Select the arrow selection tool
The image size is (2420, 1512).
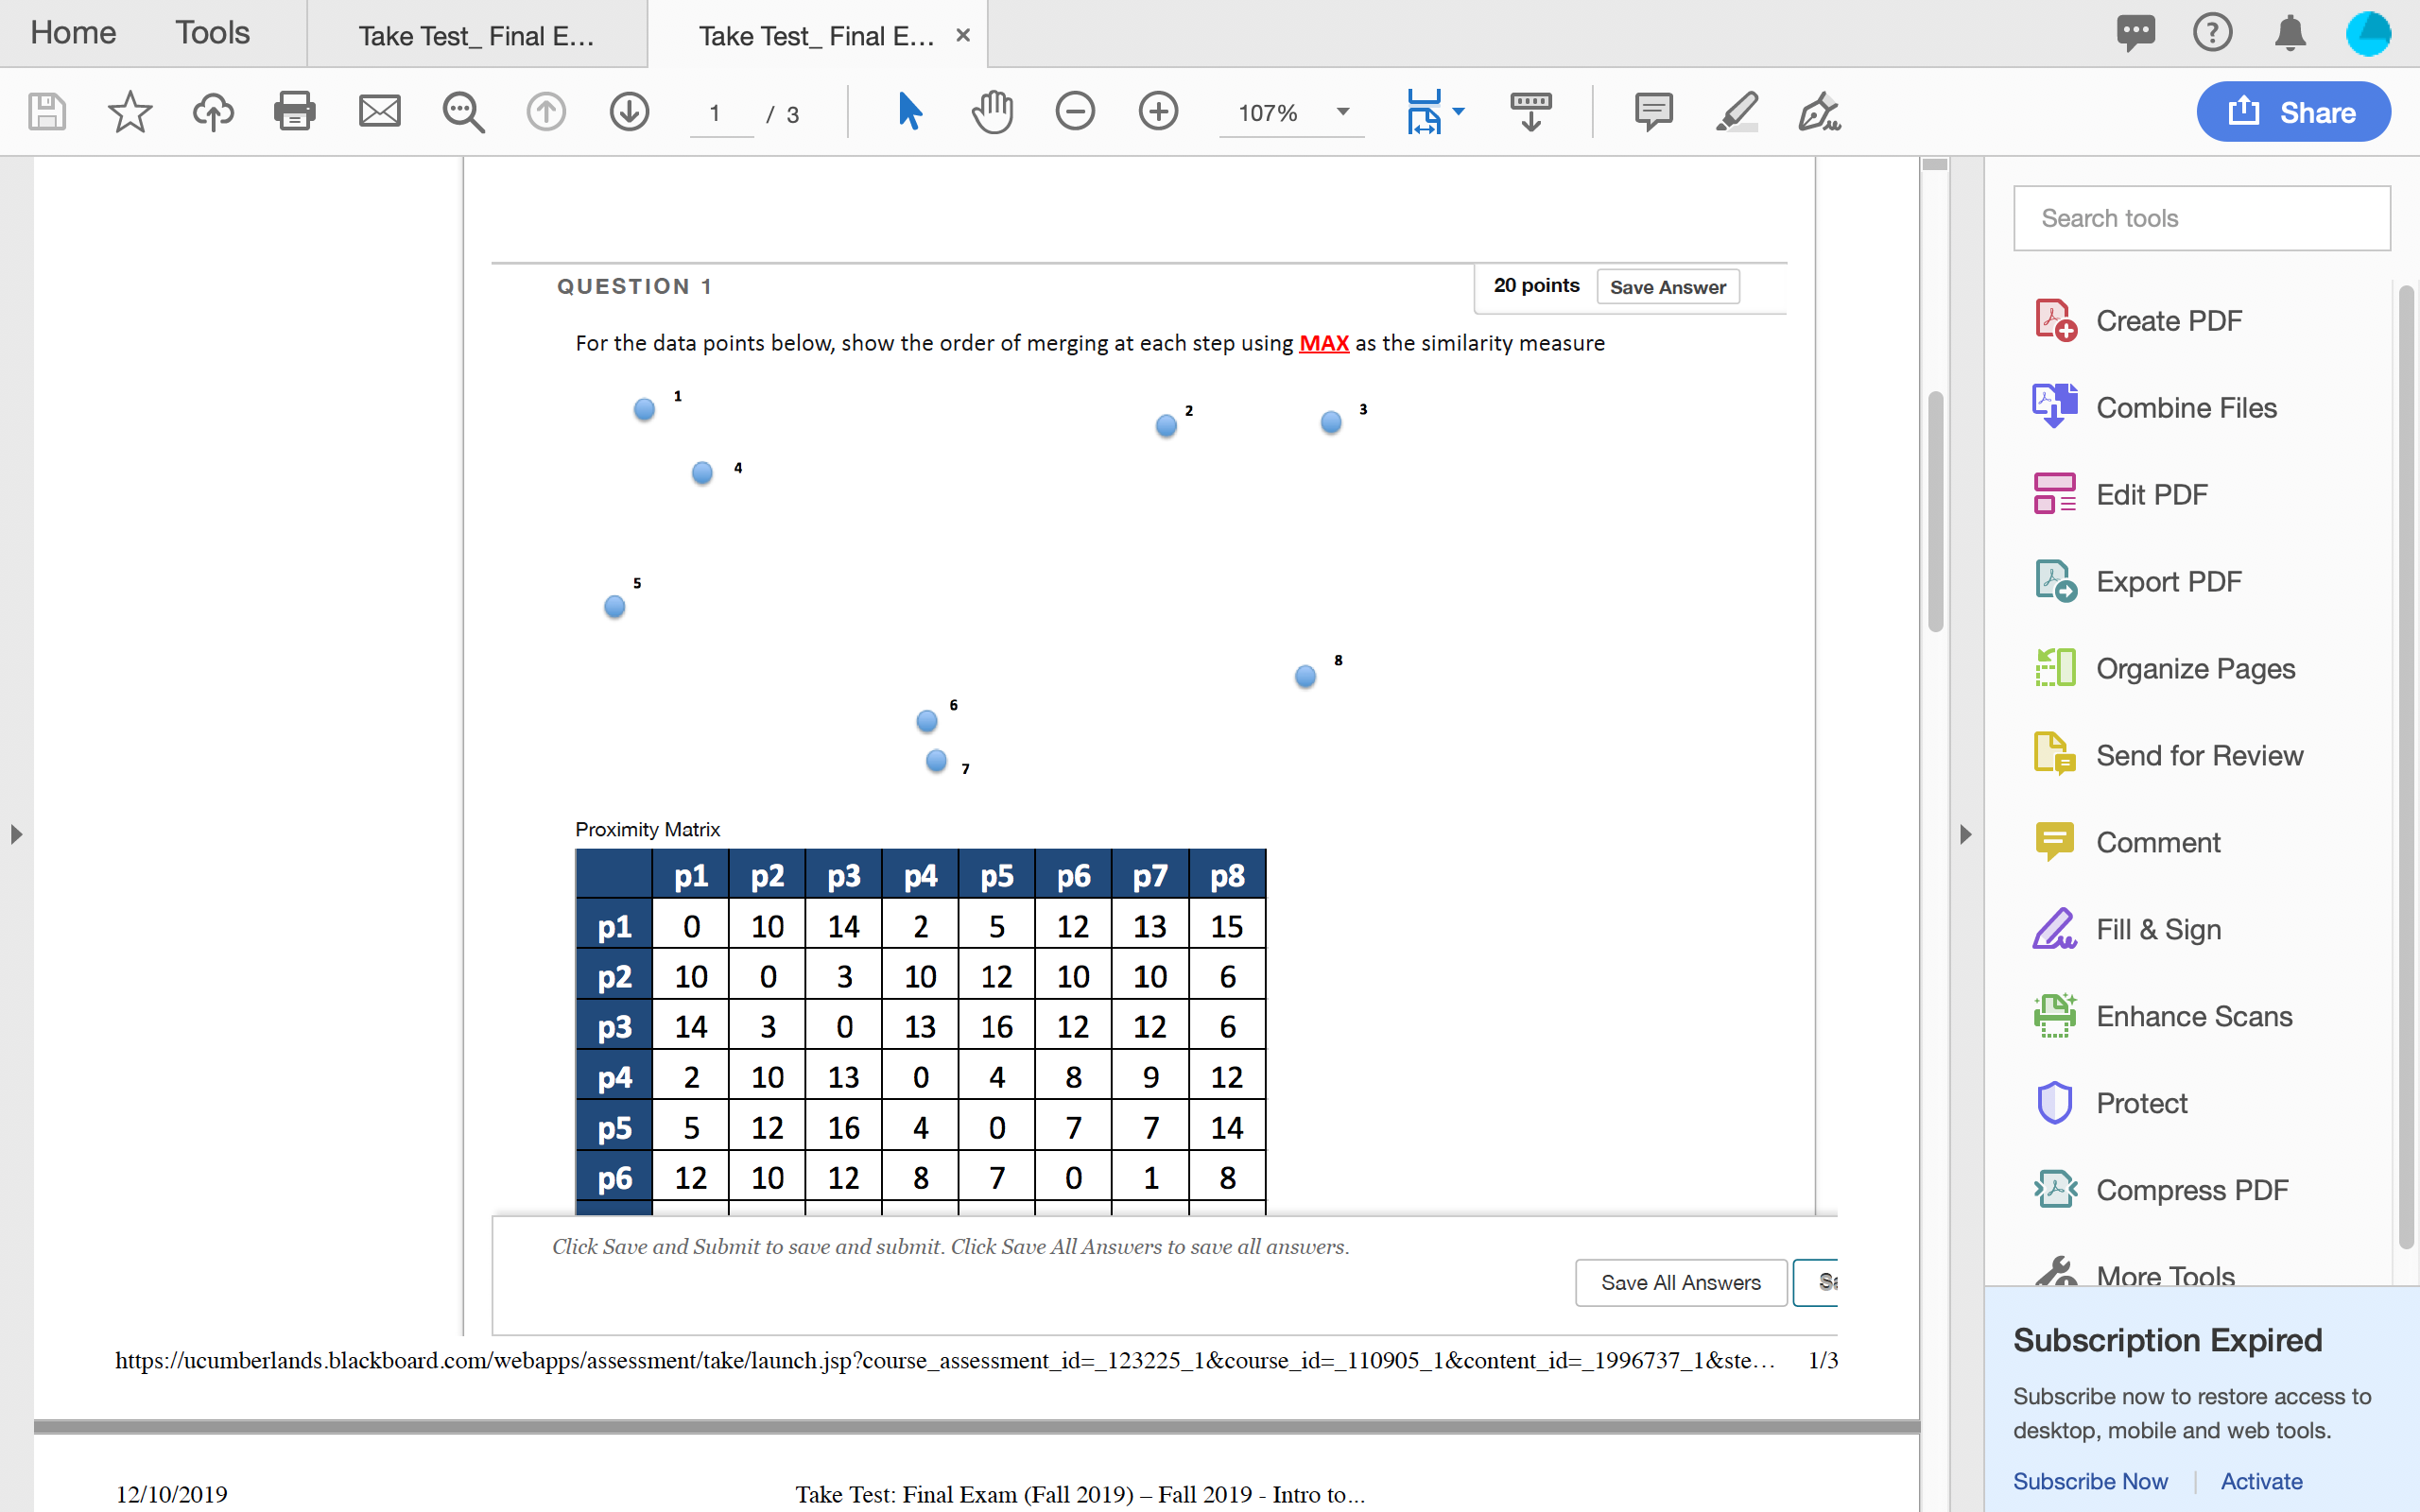pyautogui.click(x=909, y=112)
